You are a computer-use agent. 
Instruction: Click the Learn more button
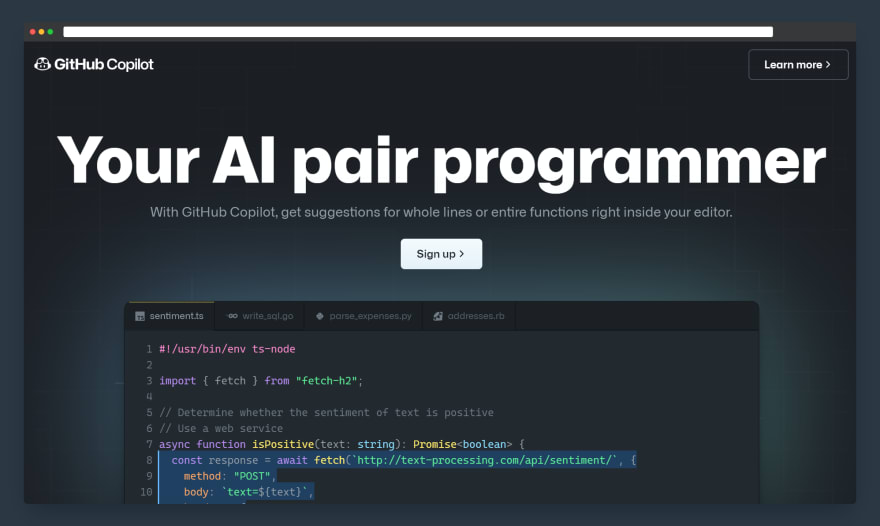point(798,65)
